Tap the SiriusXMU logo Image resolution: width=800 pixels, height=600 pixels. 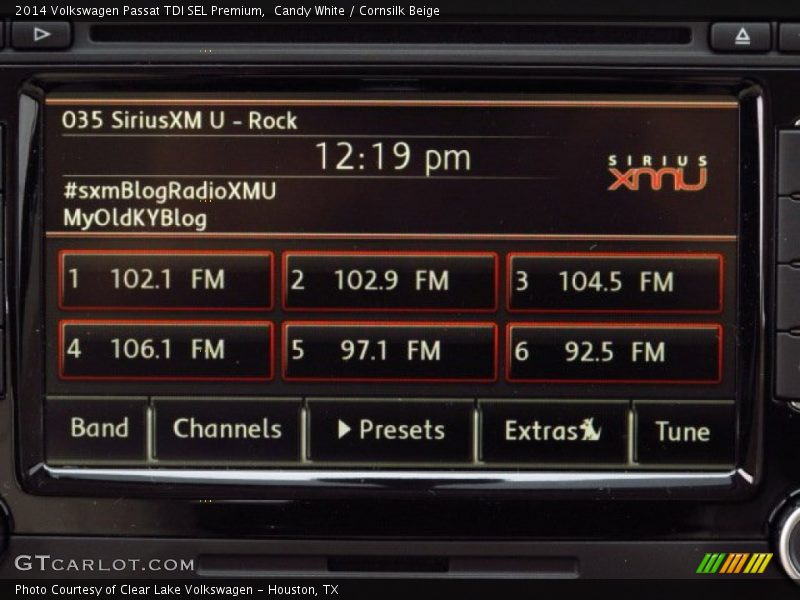point(658,173)
